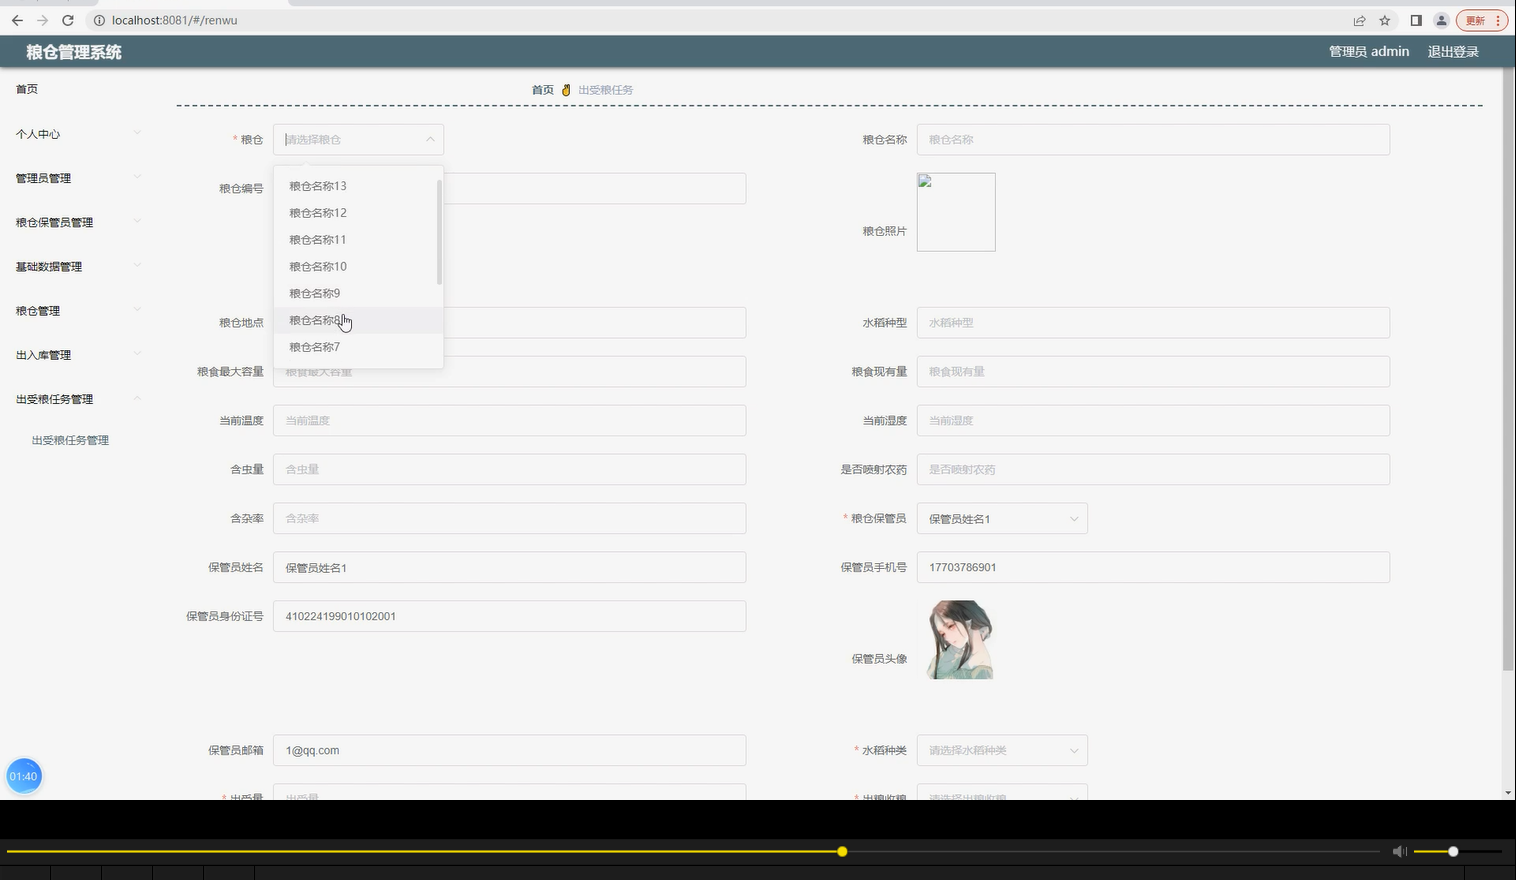
Task: Adjust the video volume slider
Action: [1452, 851]
